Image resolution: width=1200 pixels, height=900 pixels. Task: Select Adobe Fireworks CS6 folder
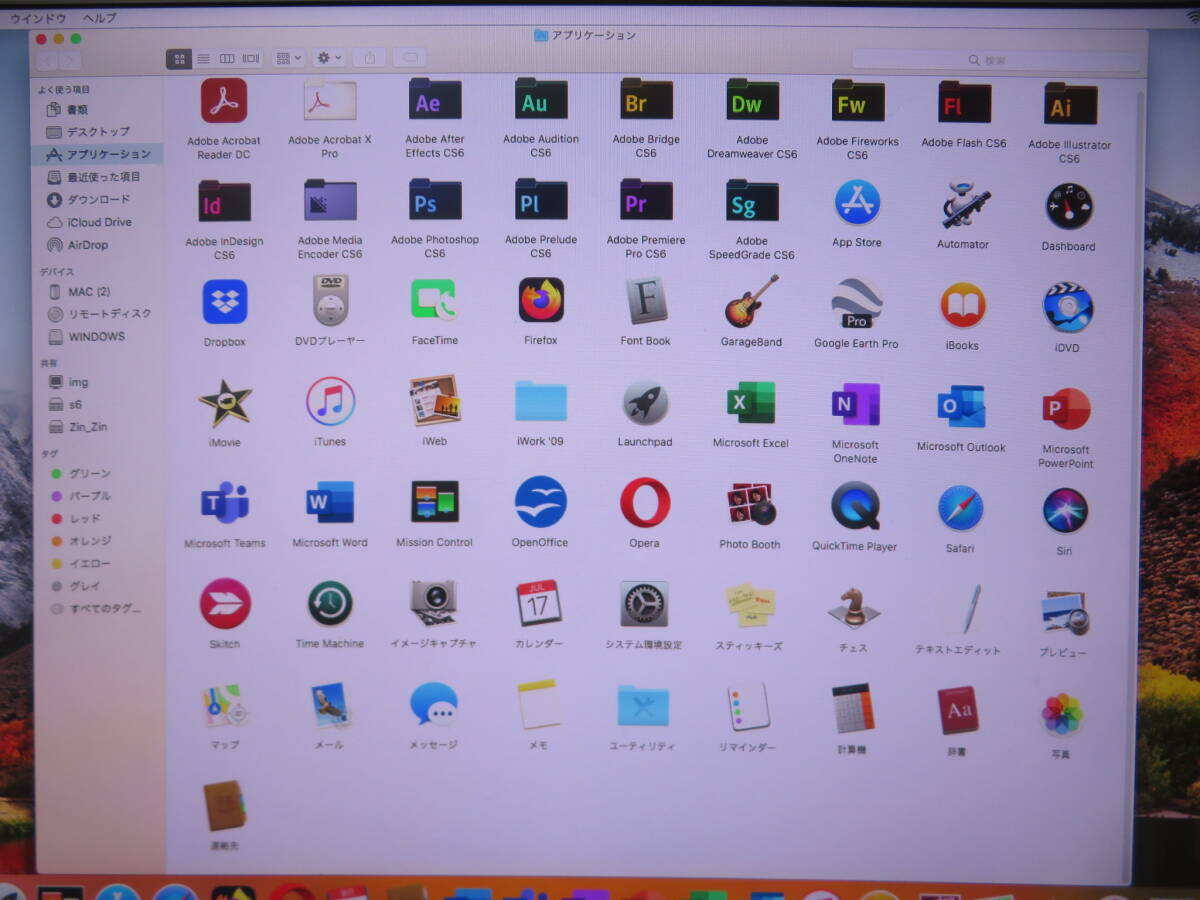858,102
